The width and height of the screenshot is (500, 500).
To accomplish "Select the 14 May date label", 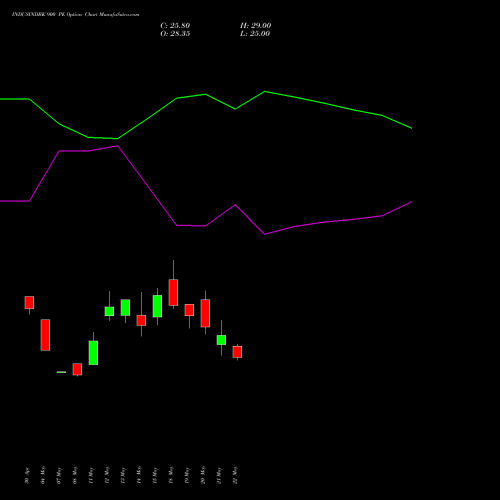I will [139, 475].
